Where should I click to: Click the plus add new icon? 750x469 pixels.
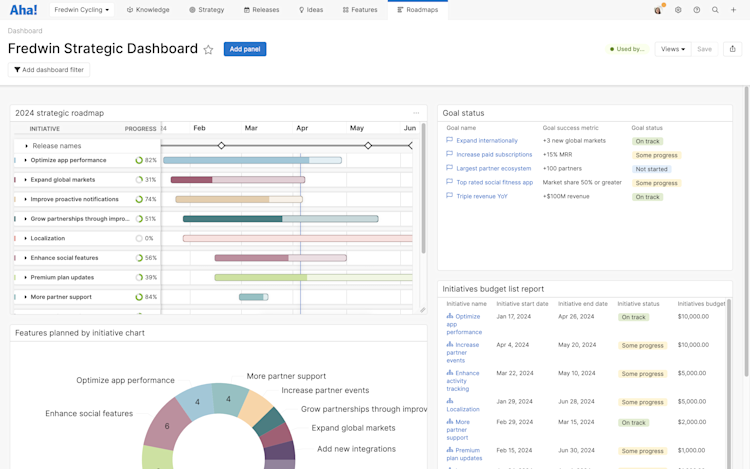tap(733, 10)
